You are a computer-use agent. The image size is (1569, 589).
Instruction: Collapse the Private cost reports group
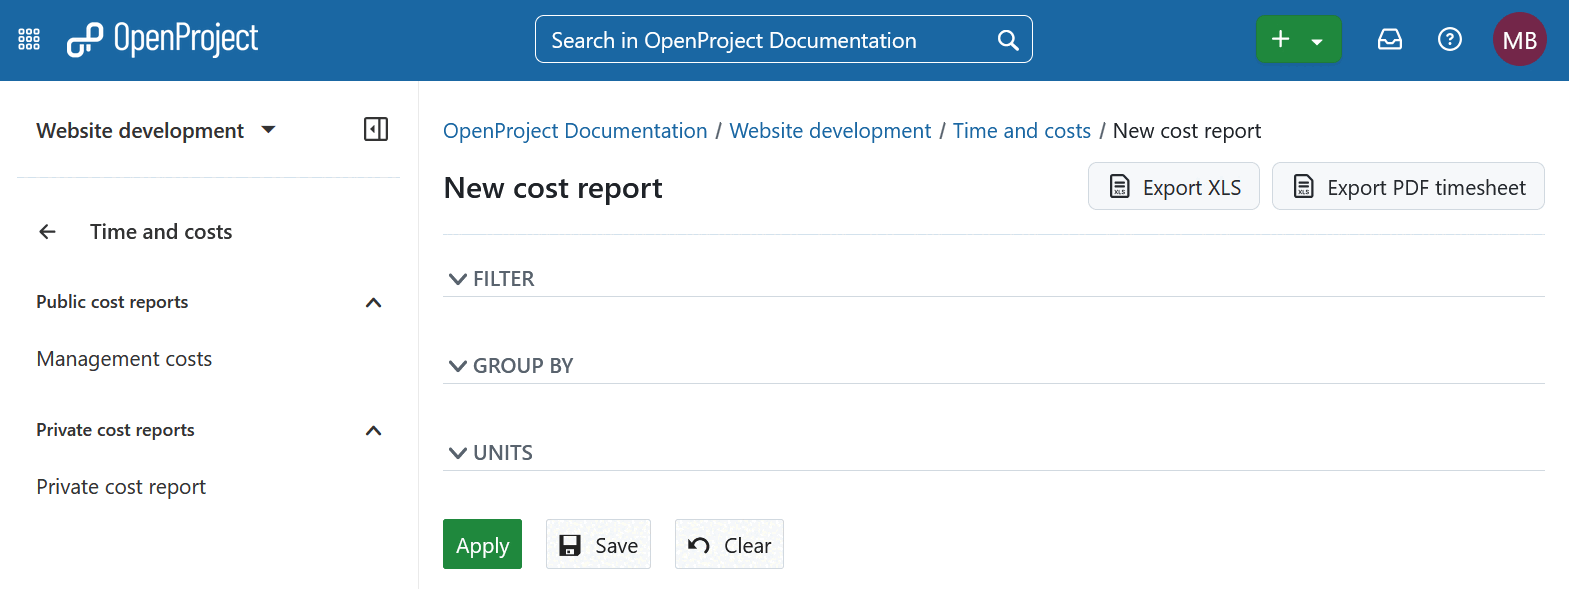tap(373, 431)
